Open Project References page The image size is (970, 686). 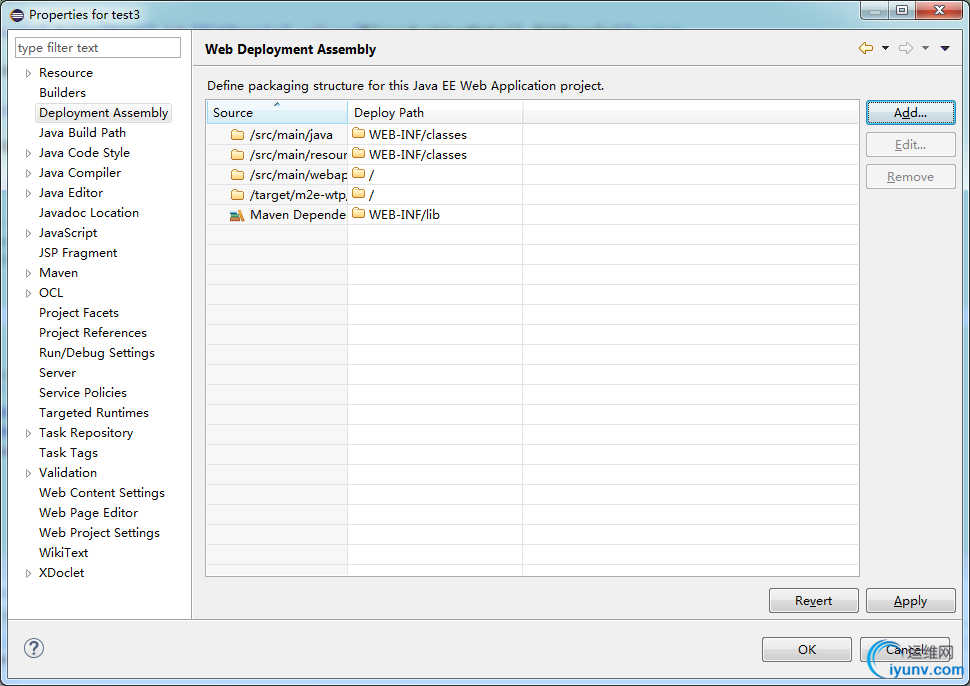pyautogui.click(x=93, y=333)
